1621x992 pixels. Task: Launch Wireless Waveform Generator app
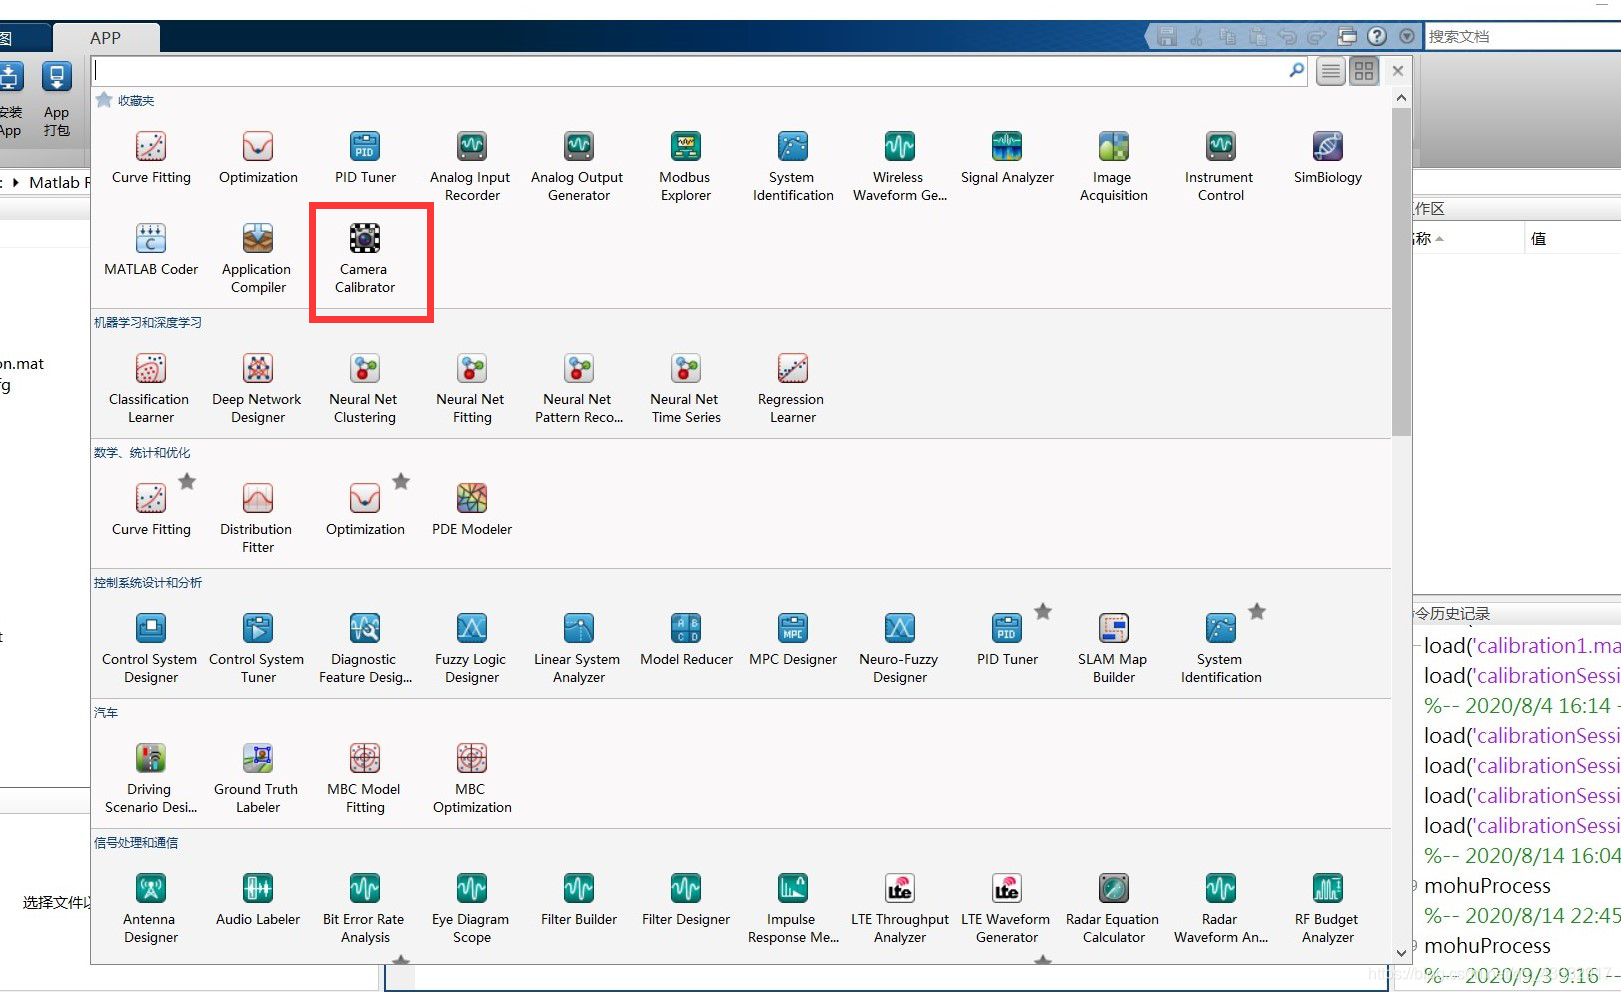click(x=899, y=166)
